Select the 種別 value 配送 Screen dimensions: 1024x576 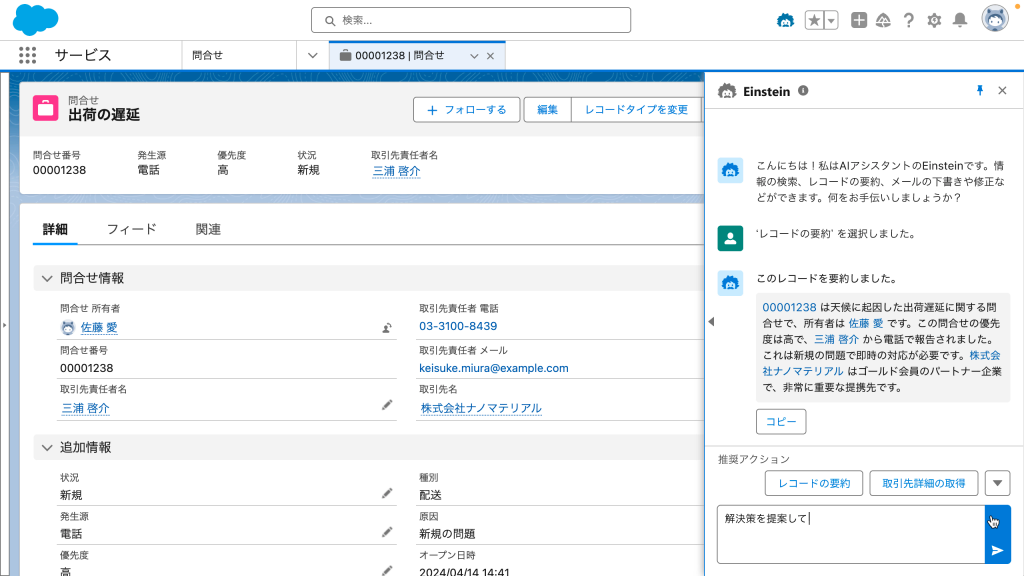pyautogui.click(x=431, y=495)
